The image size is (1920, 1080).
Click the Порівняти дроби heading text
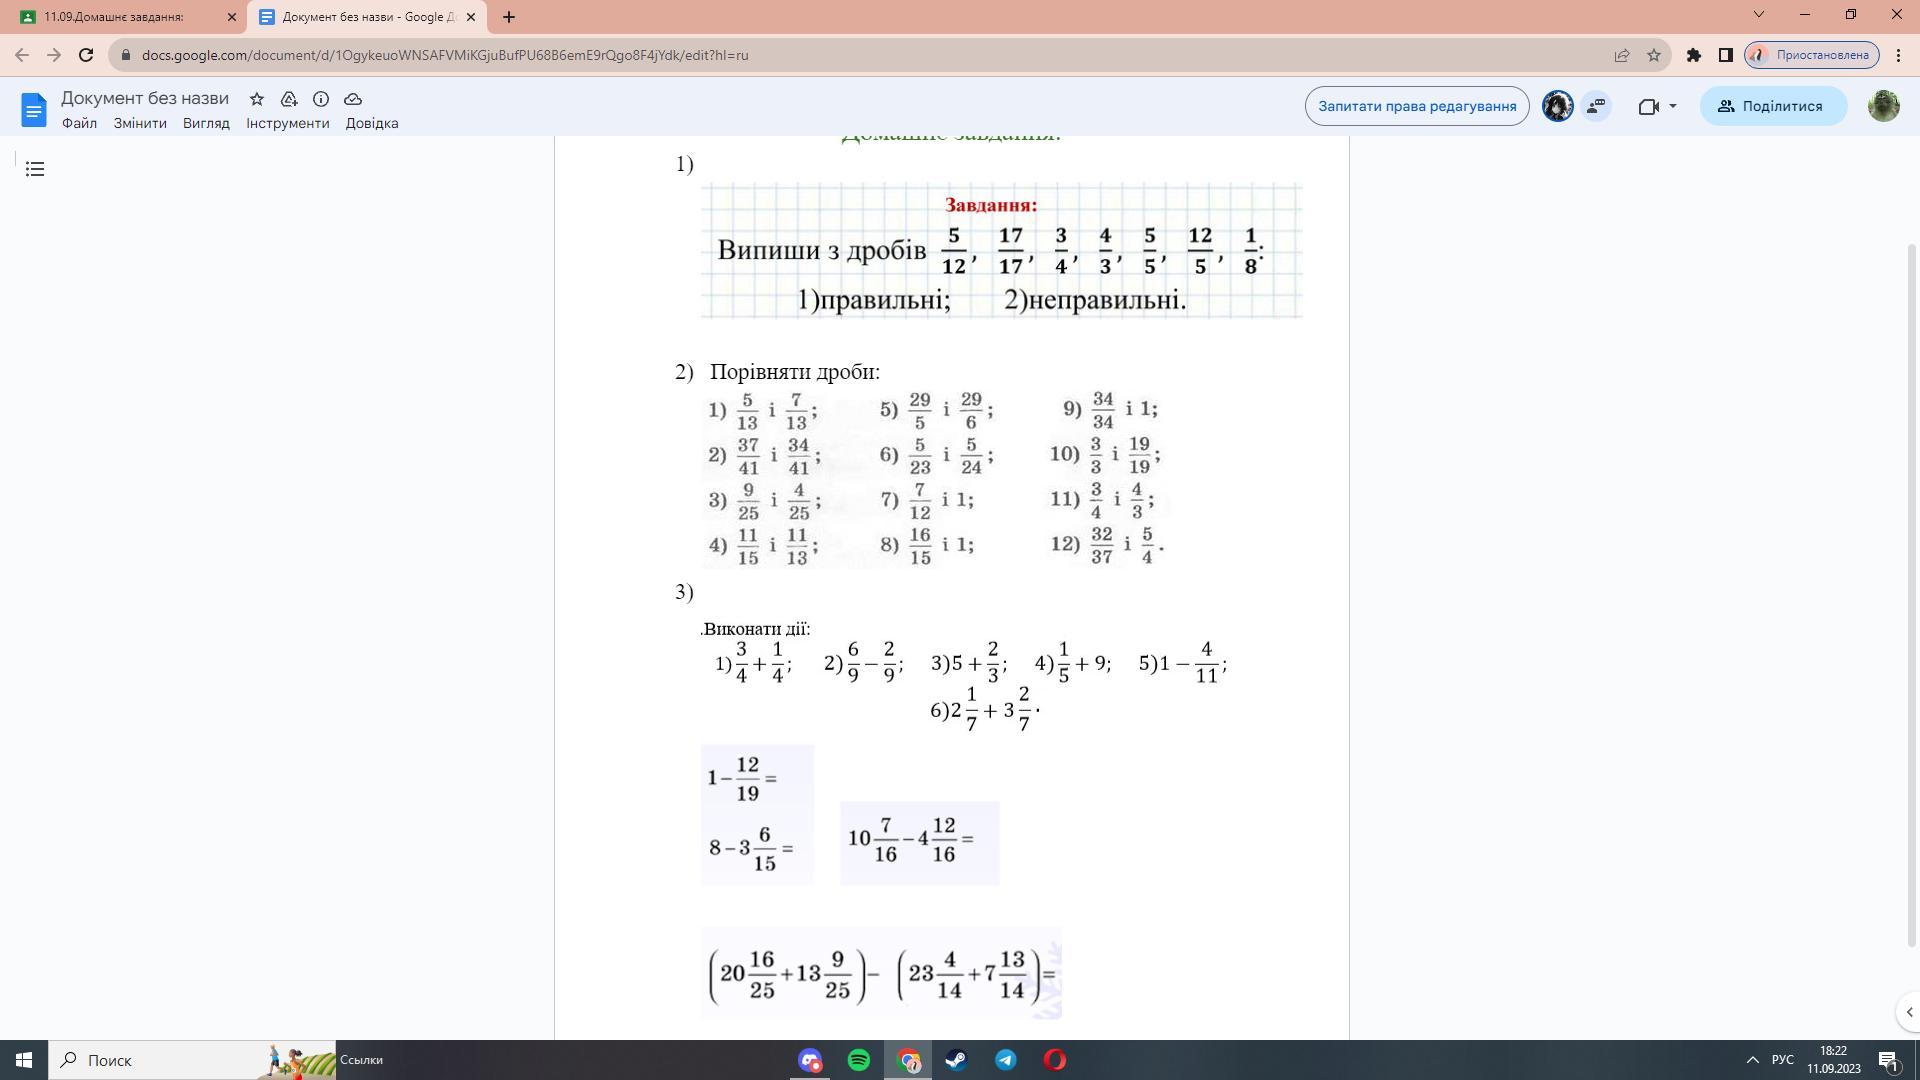[795, 372]
